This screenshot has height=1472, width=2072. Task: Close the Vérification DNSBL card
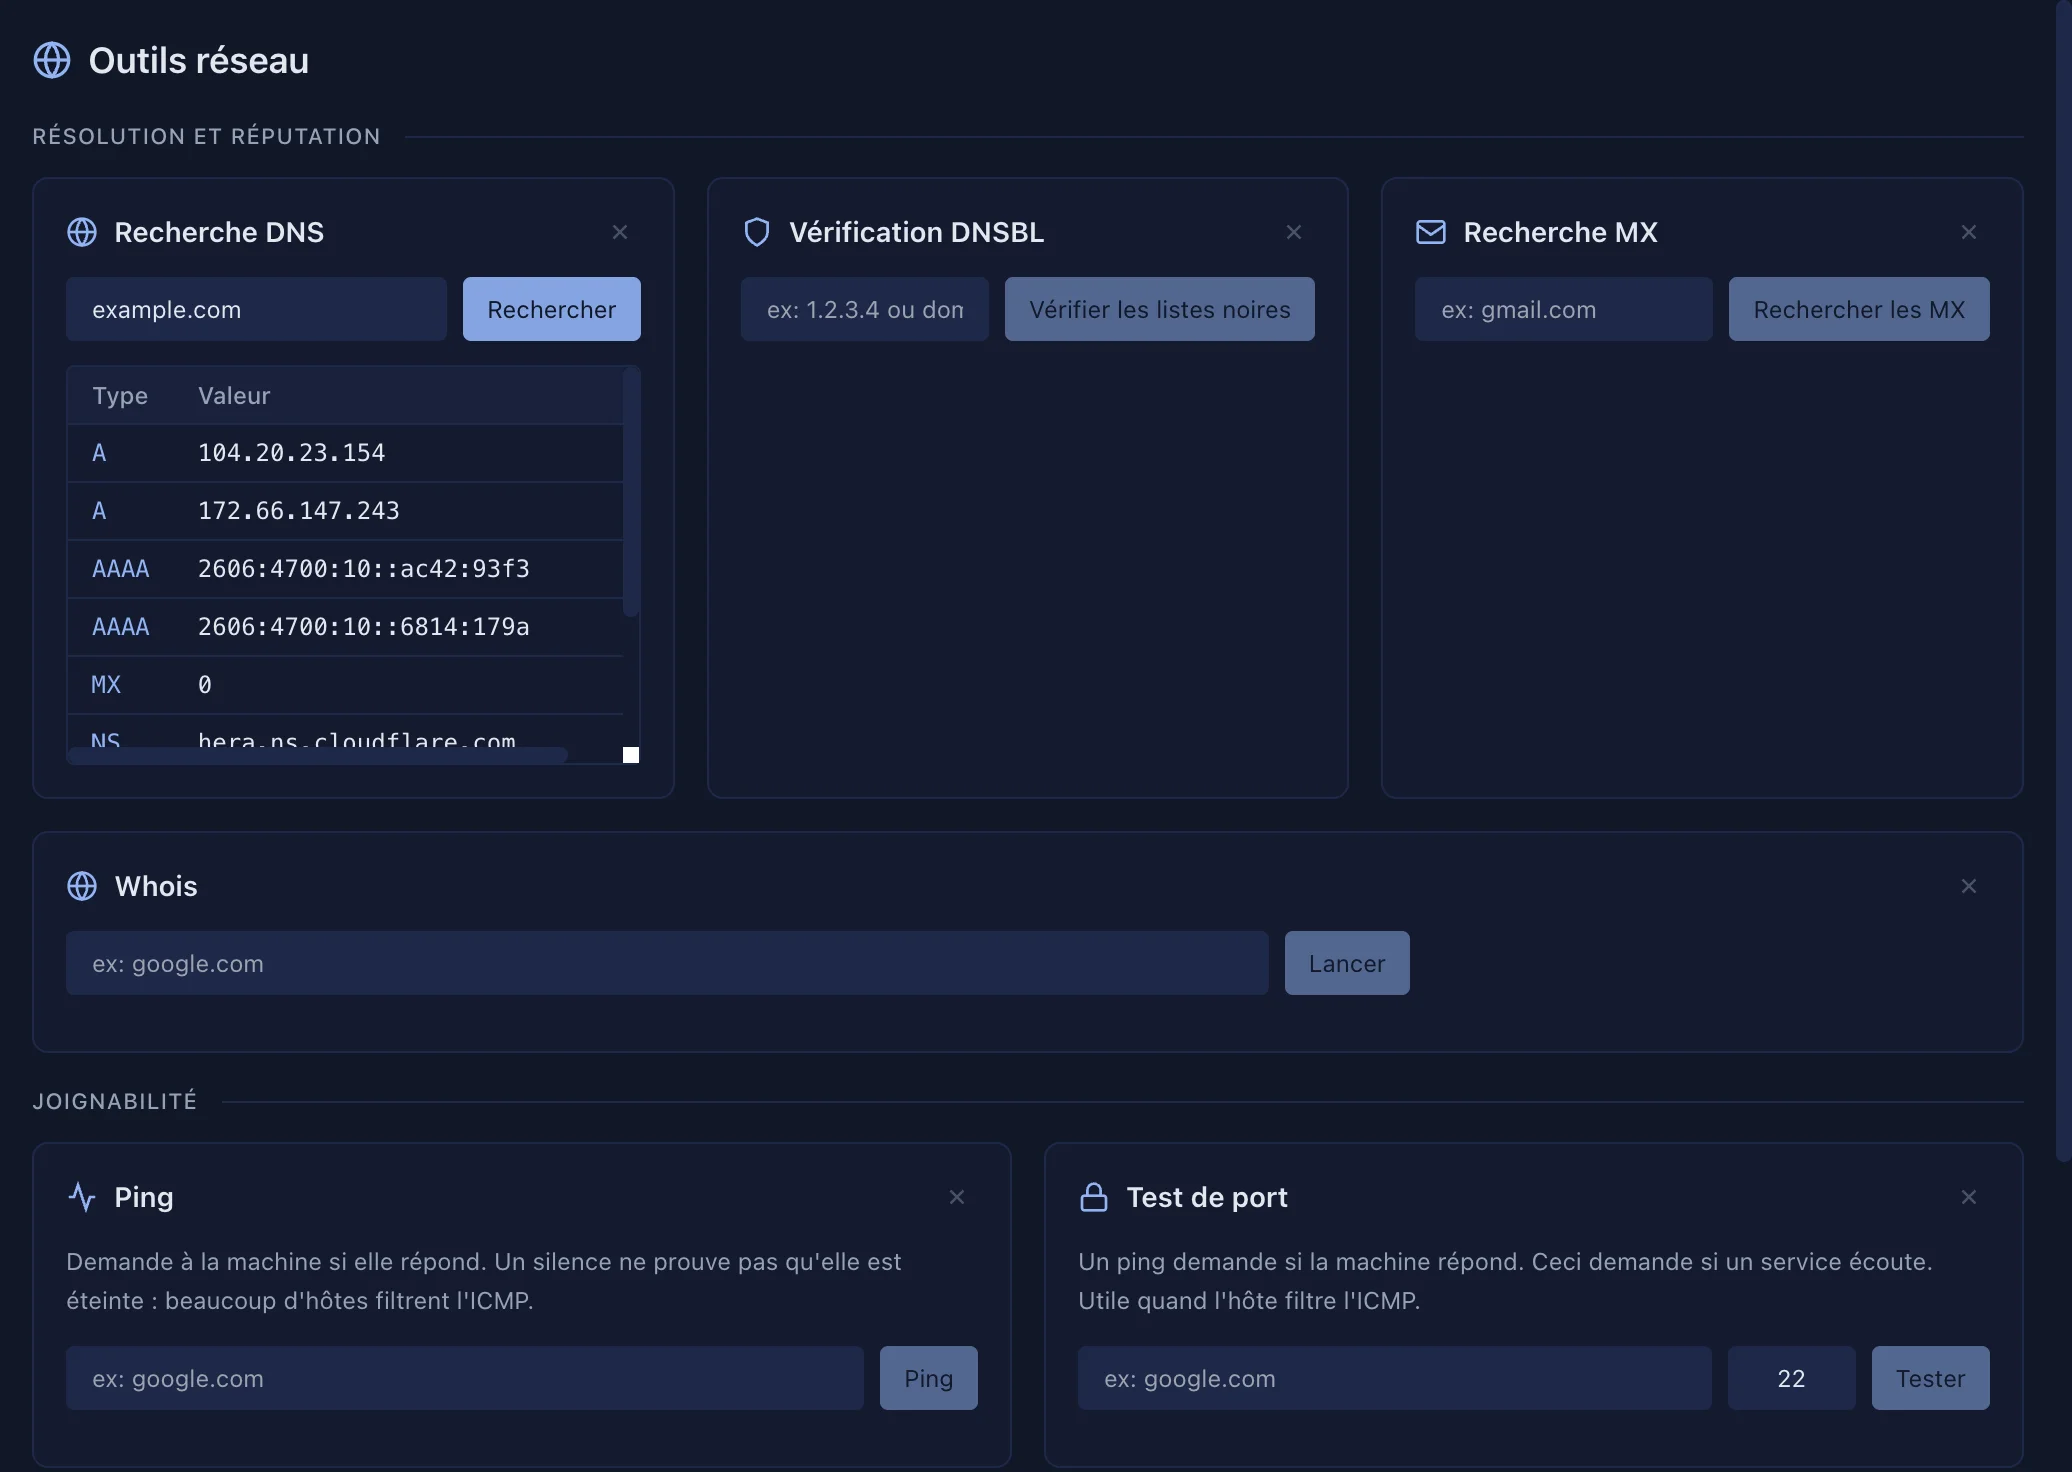tap(1294, 232)
